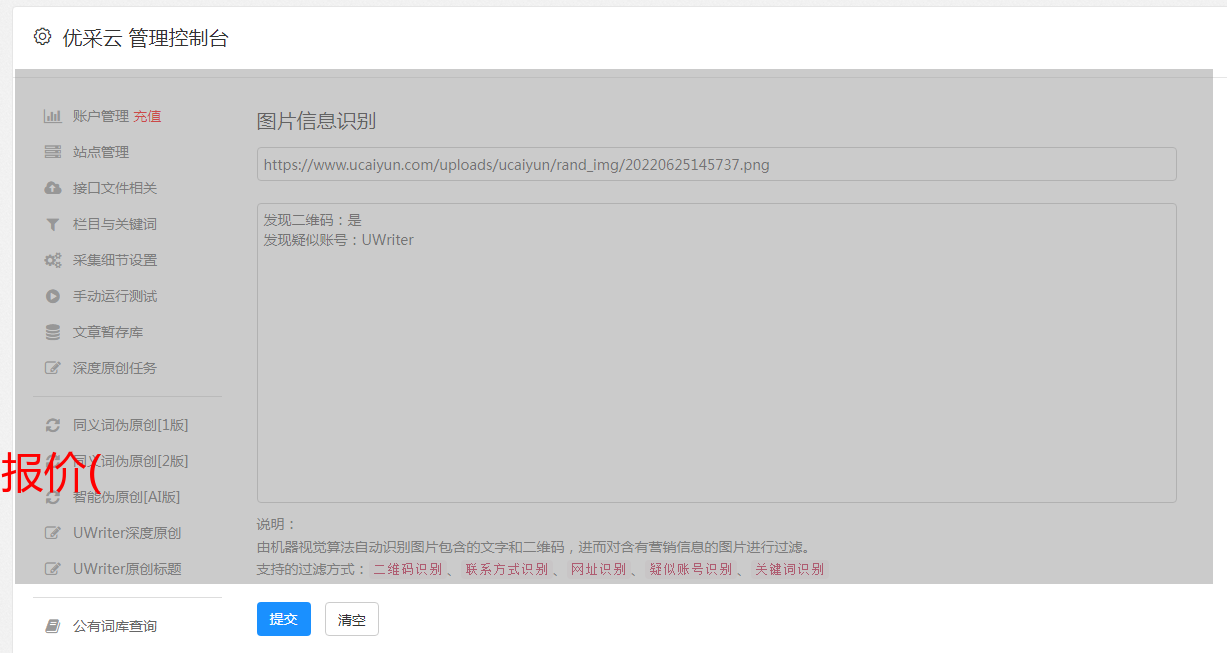Open UWriter深度原创 menu item

(126, 533)
